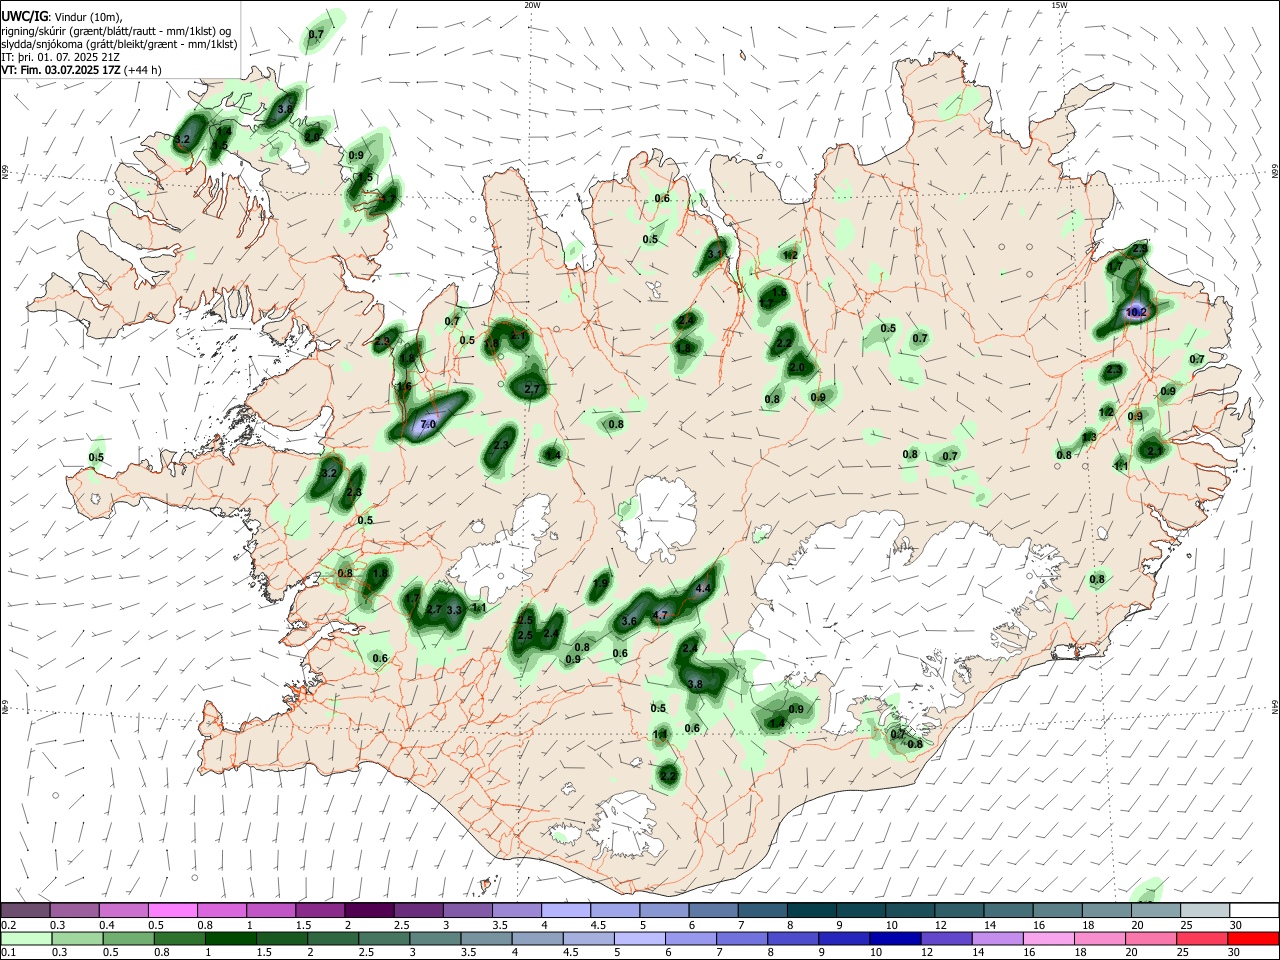Click the 0.1 label in the lower legend
The image size is (1280, 960).
pyautogui.click(x=8, y=952)
